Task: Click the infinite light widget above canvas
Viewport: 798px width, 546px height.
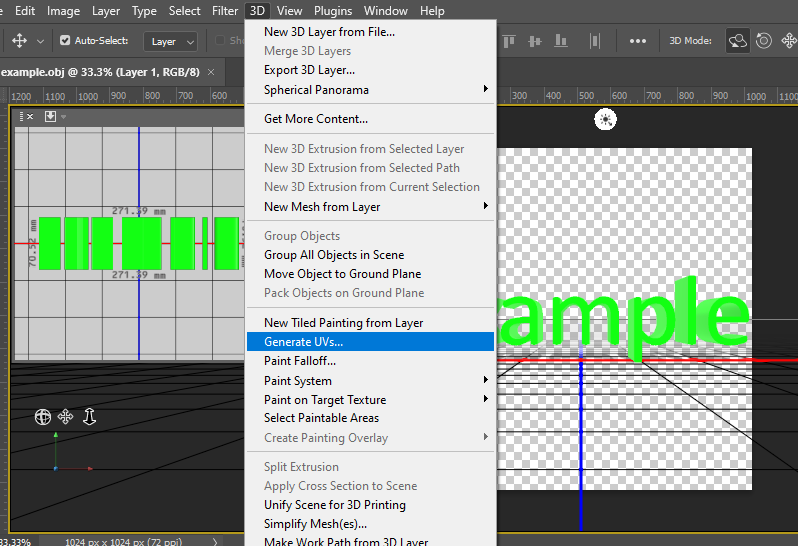Action: pyautogui.click(x=605, y=120)
